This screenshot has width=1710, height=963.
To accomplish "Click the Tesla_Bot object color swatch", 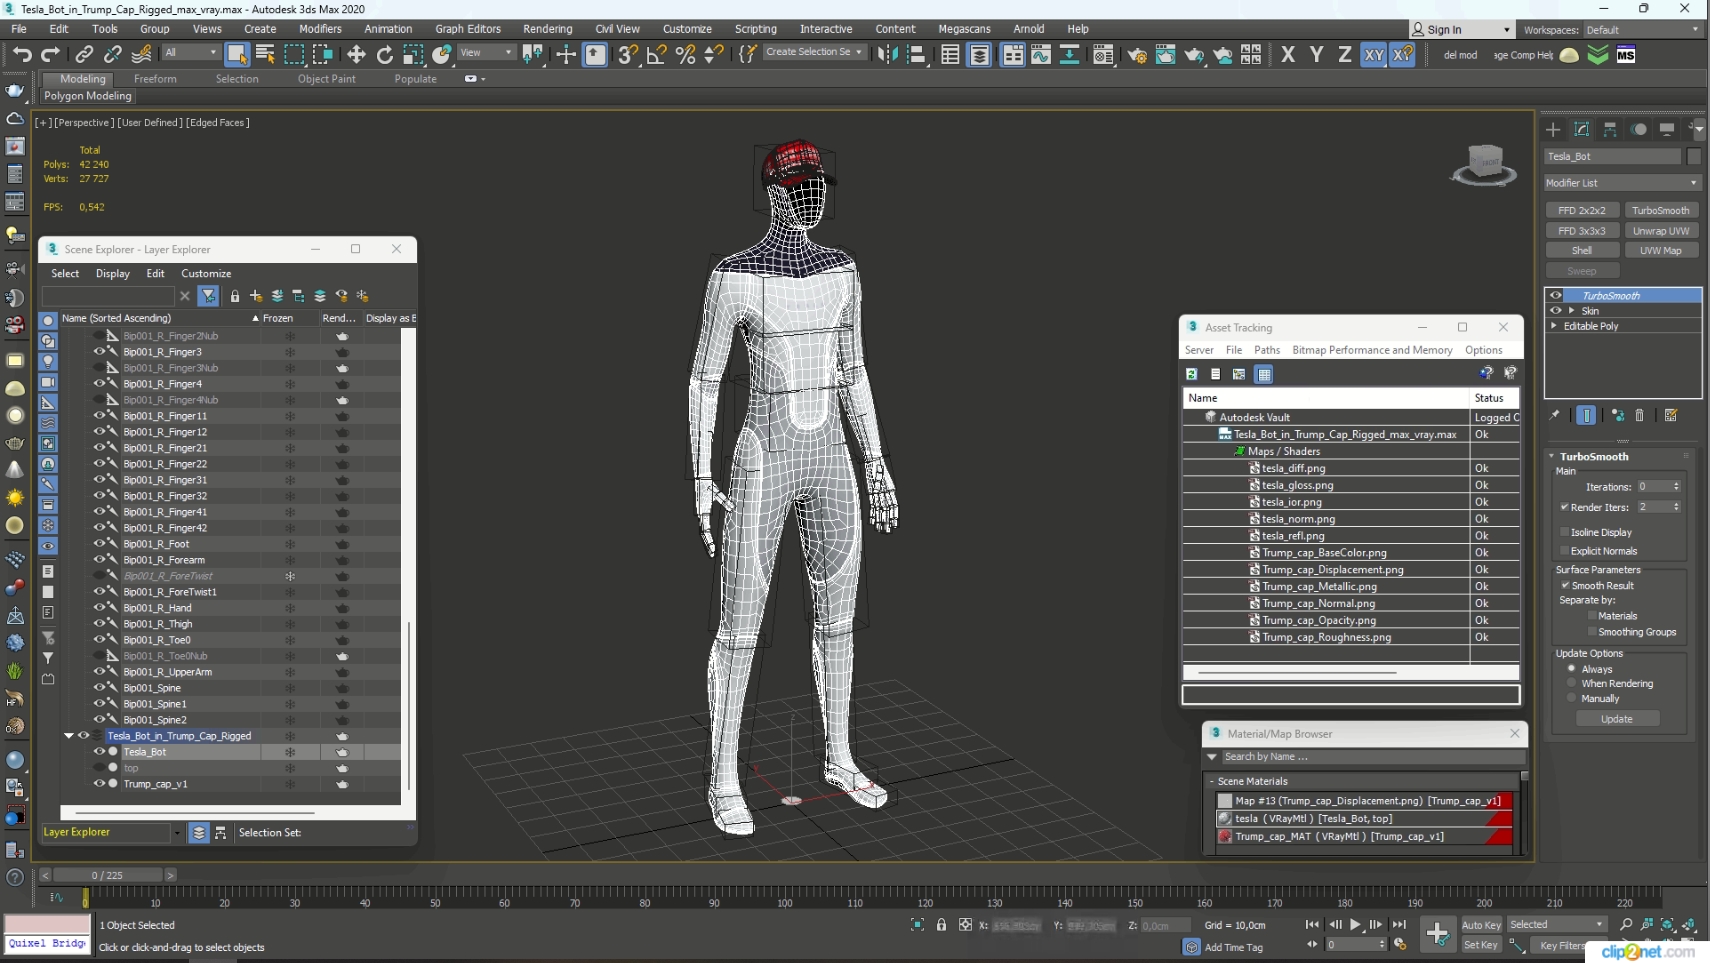I will pyautogui.click(x=1694, y=156).
